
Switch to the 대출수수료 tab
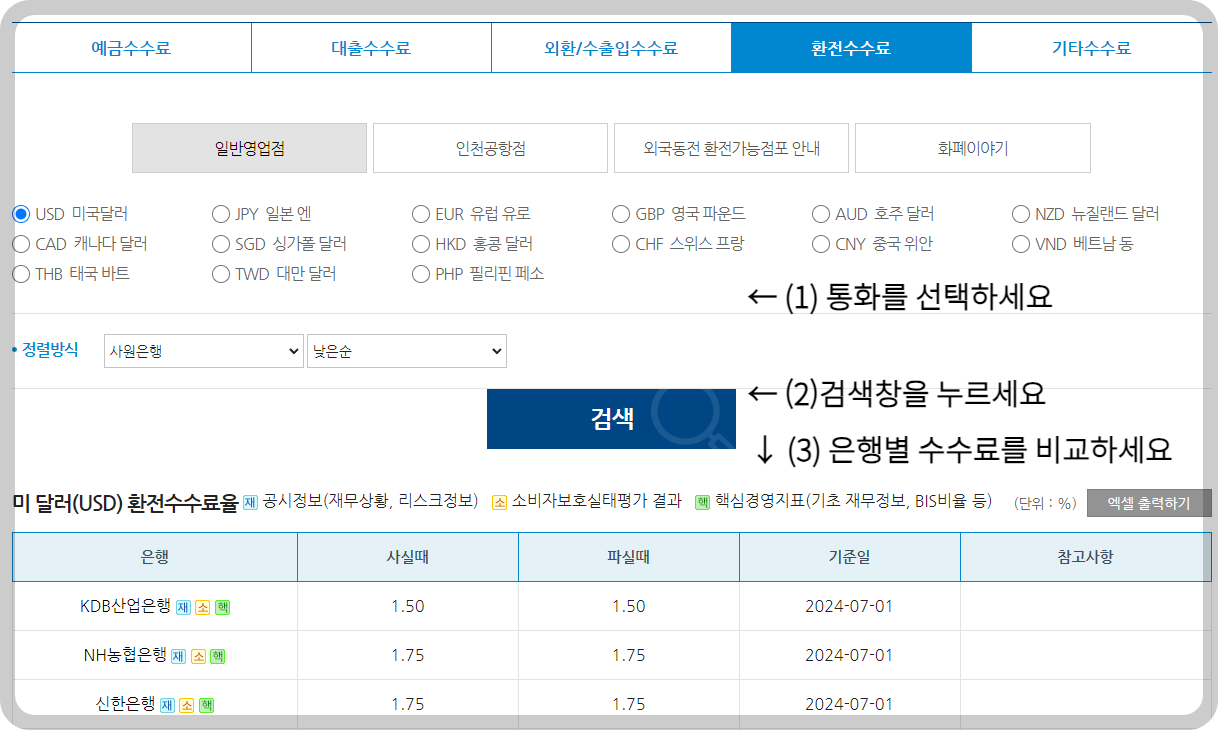pos(370,47)
